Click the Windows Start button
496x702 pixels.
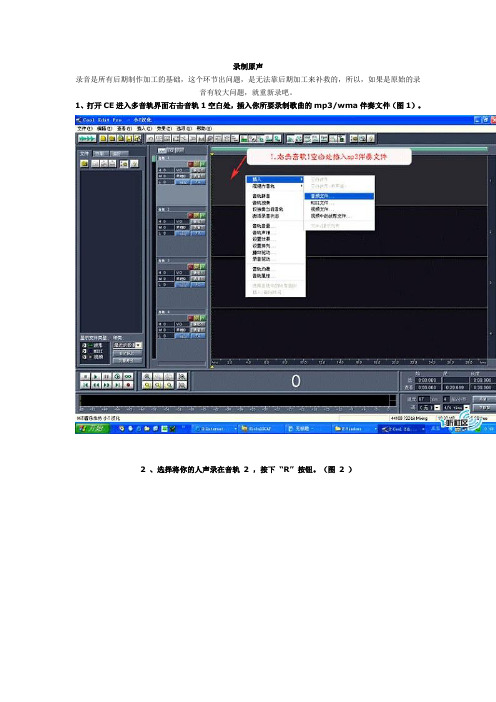click(91, 428)
